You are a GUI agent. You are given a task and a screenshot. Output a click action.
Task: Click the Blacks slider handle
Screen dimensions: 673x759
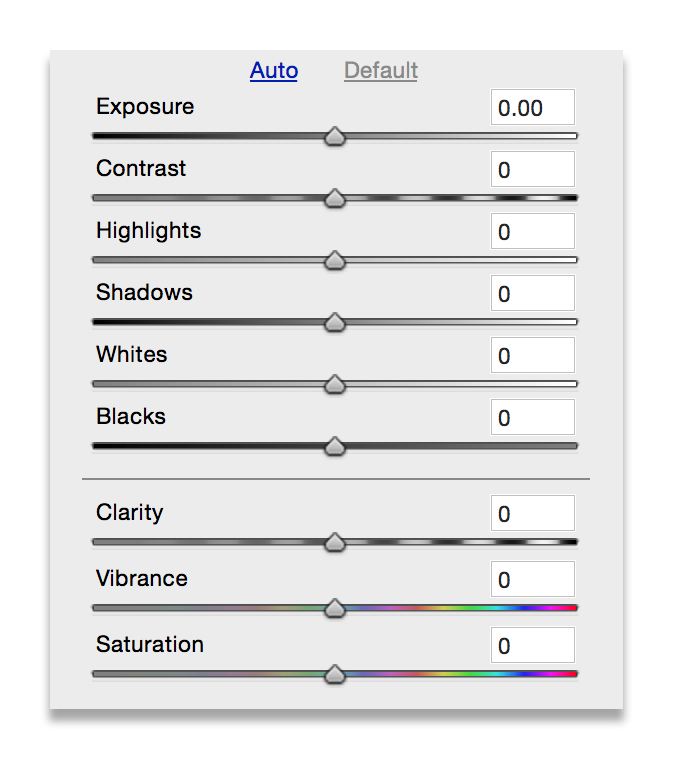click(335, 447)
